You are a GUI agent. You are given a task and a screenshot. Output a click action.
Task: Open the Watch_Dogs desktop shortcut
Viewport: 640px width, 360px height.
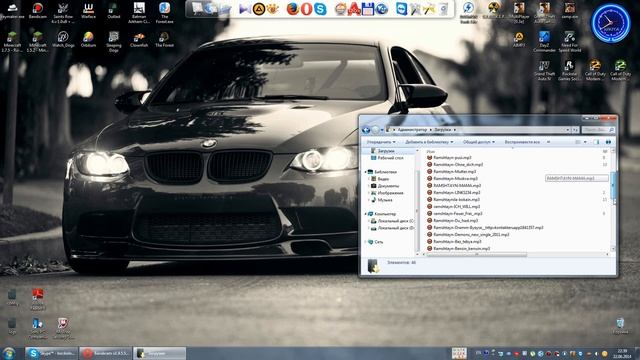click(x=63, y=40)
